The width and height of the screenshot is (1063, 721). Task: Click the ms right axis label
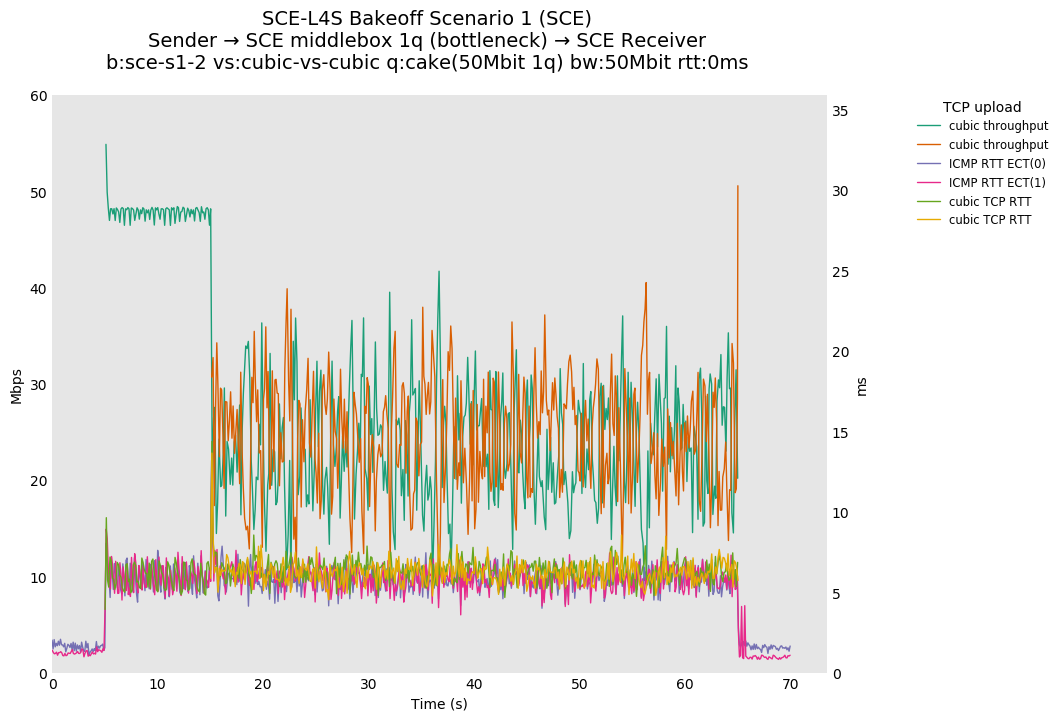[862, 386]
